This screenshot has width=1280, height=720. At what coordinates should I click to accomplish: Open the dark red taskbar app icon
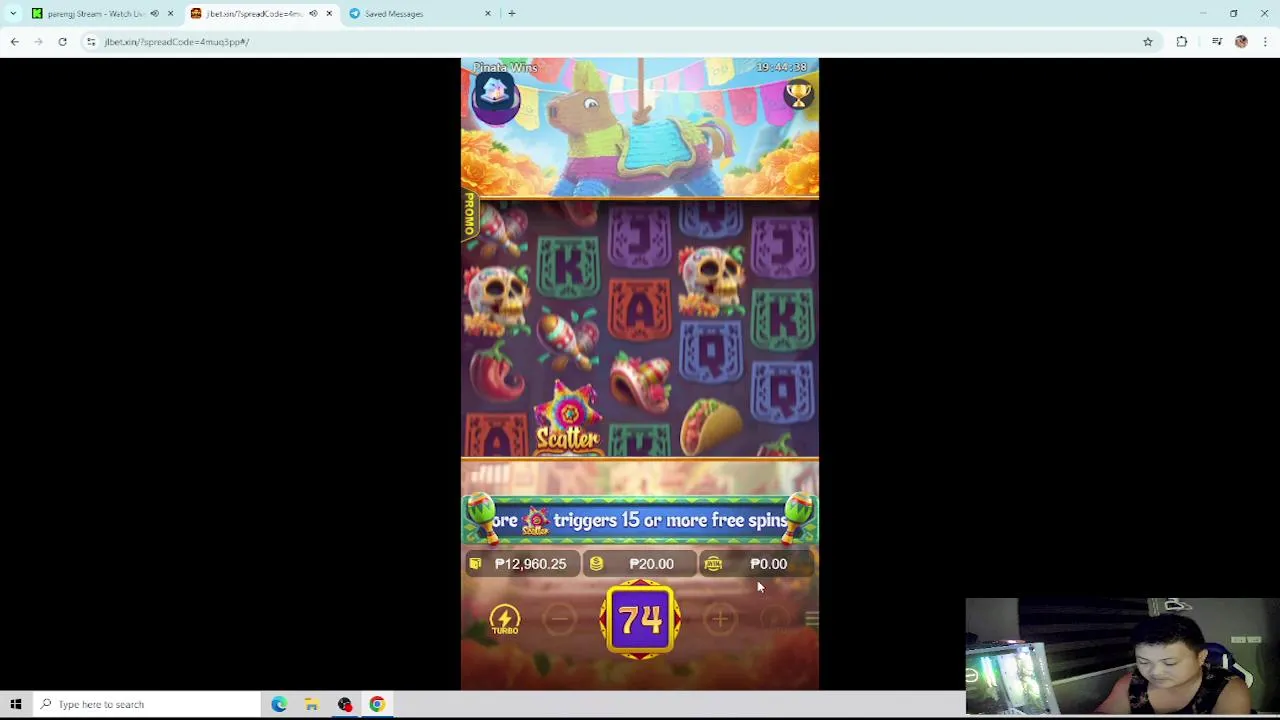coord(345,704)
